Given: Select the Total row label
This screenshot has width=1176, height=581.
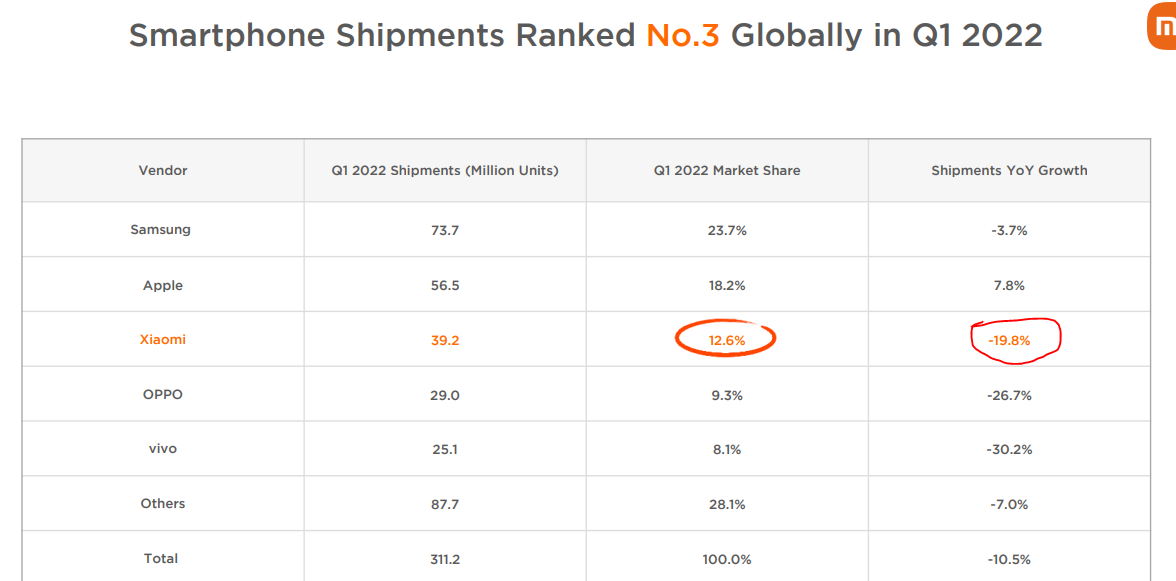Looking at the screenshot, I should pos(161,559).
